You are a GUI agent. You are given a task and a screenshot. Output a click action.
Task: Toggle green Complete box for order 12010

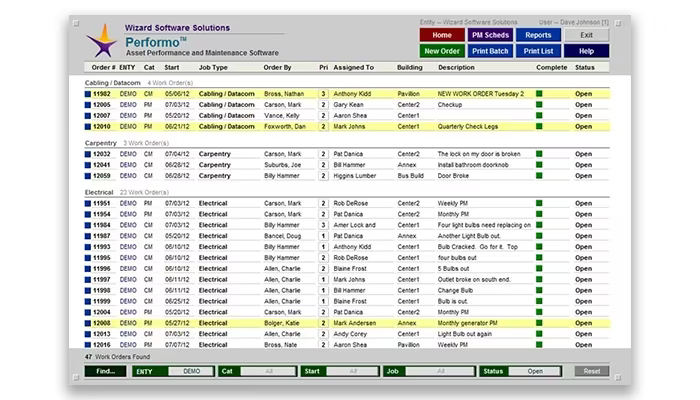(x=539, y=126)
